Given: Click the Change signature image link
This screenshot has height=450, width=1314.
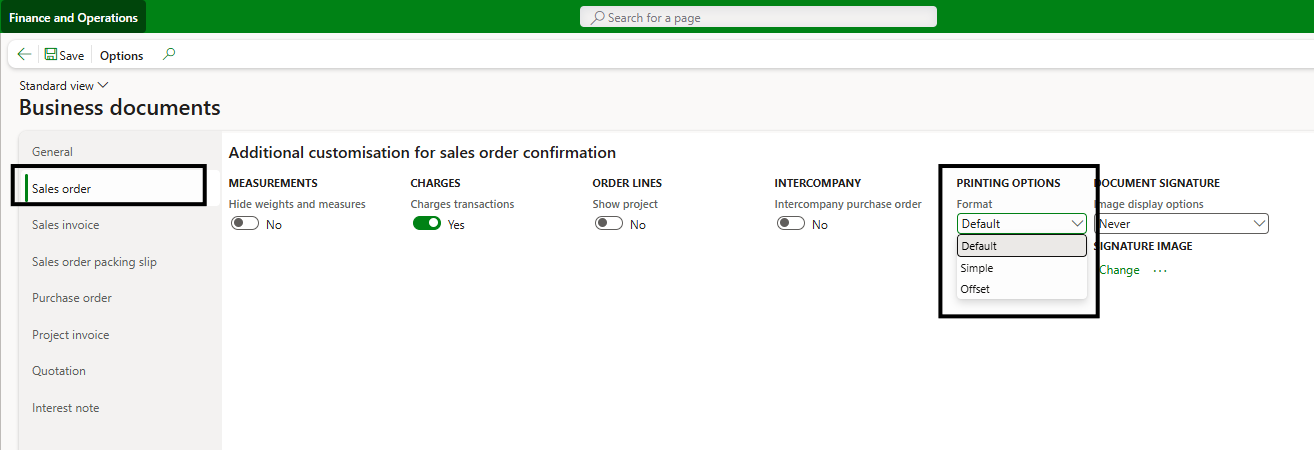Looking at the screenshot, I should tap(1119, 270).
